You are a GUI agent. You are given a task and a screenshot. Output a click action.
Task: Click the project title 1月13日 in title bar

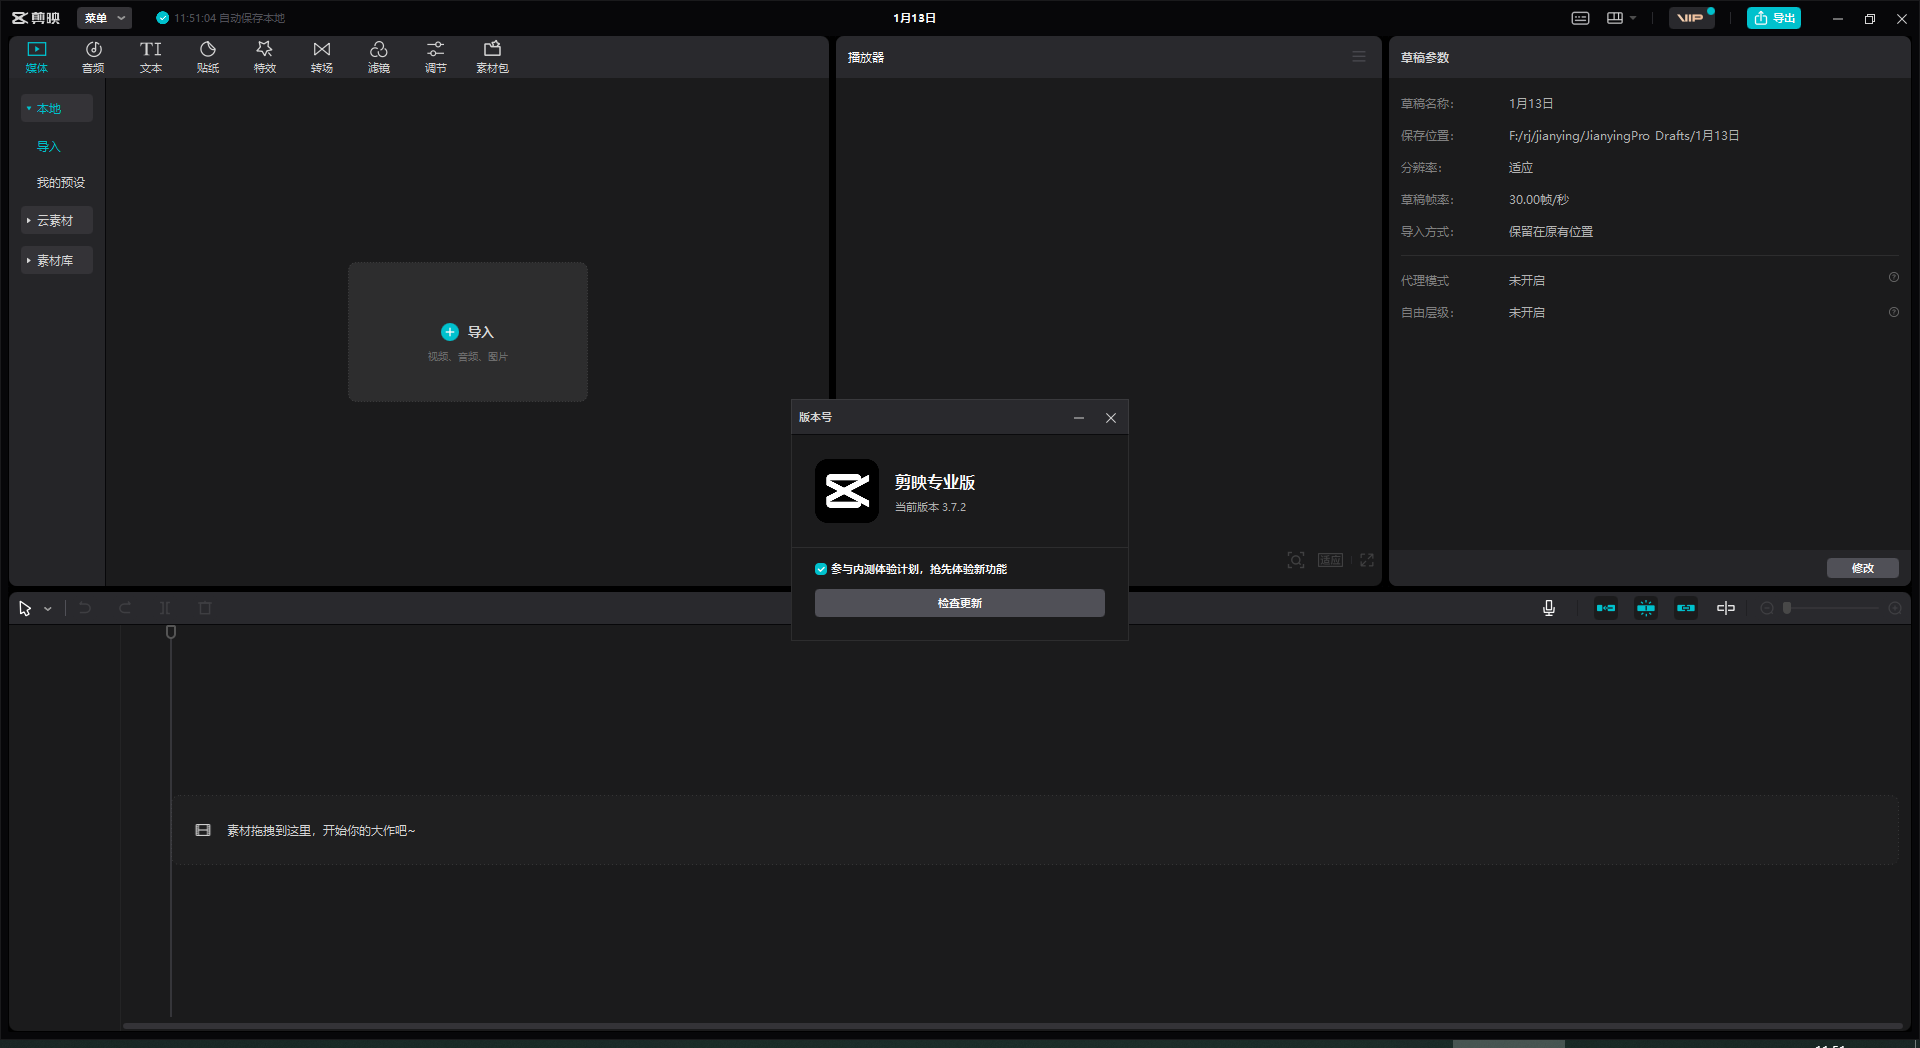(x=915, y=18)
